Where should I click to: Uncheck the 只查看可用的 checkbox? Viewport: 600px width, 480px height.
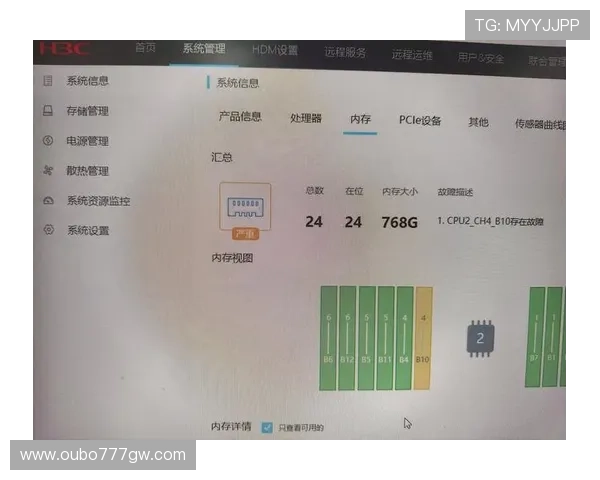(267, 428)
